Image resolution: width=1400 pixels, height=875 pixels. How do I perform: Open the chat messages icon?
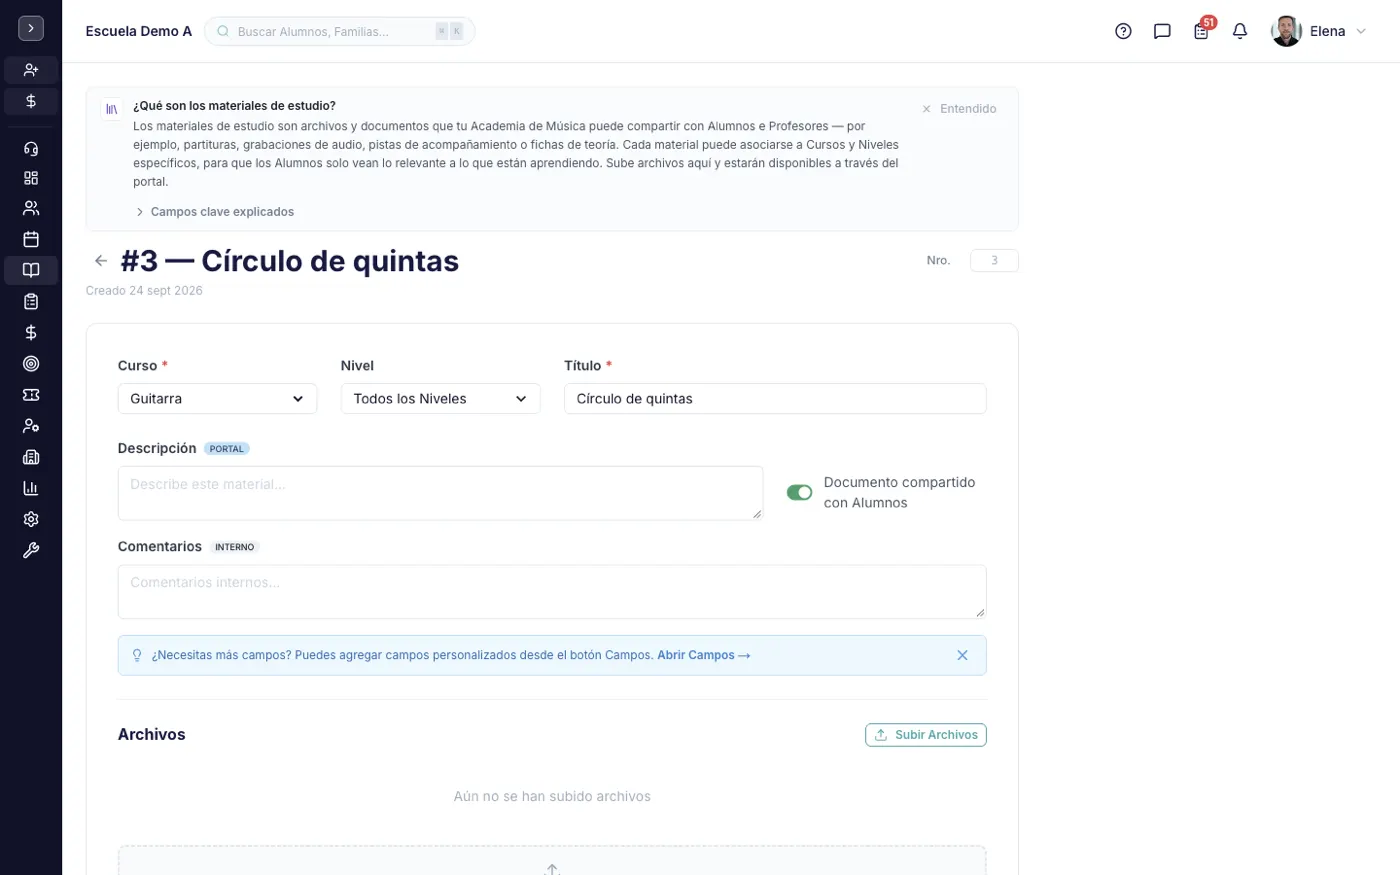coord(1162,31)
